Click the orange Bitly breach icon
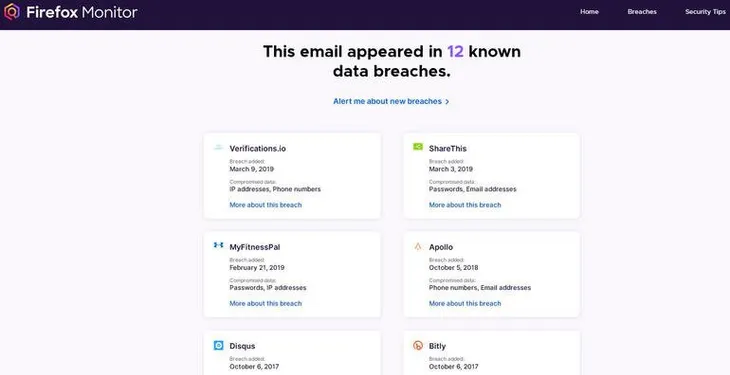 [418, 345]
